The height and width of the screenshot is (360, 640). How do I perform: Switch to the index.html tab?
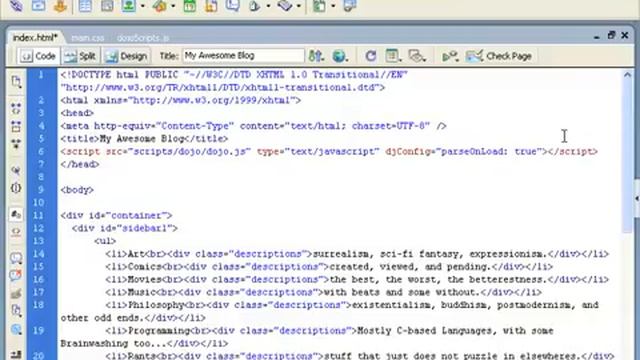[35, 38]
